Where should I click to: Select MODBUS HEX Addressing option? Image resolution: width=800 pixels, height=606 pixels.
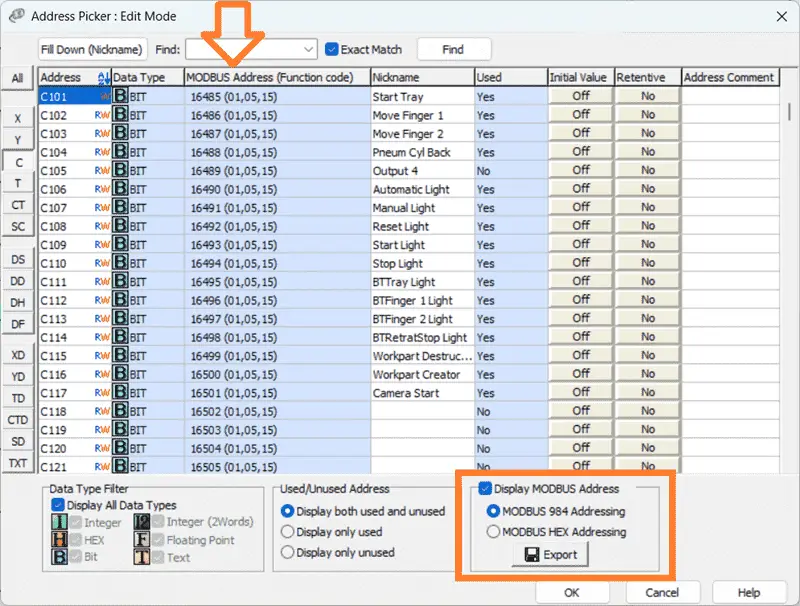(x=493, y=532)
